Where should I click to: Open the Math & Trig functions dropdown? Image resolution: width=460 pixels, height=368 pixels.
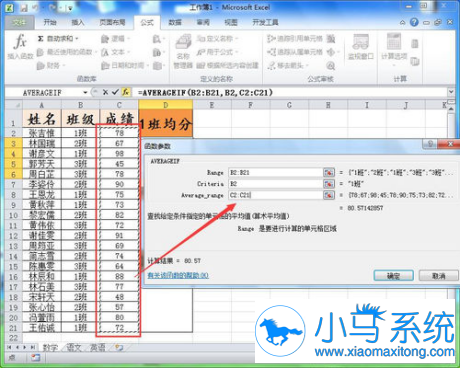pos(158,52)
